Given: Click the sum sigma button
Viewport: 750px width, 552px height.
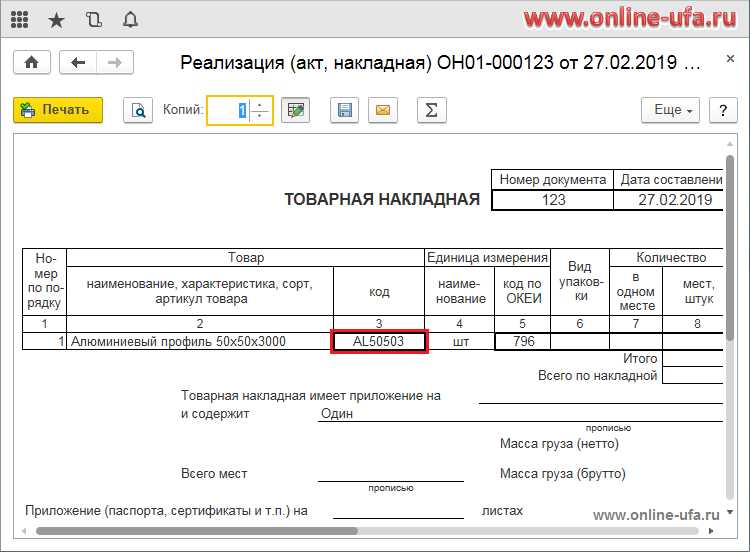Looking at the screenshot, I should 430,110.
